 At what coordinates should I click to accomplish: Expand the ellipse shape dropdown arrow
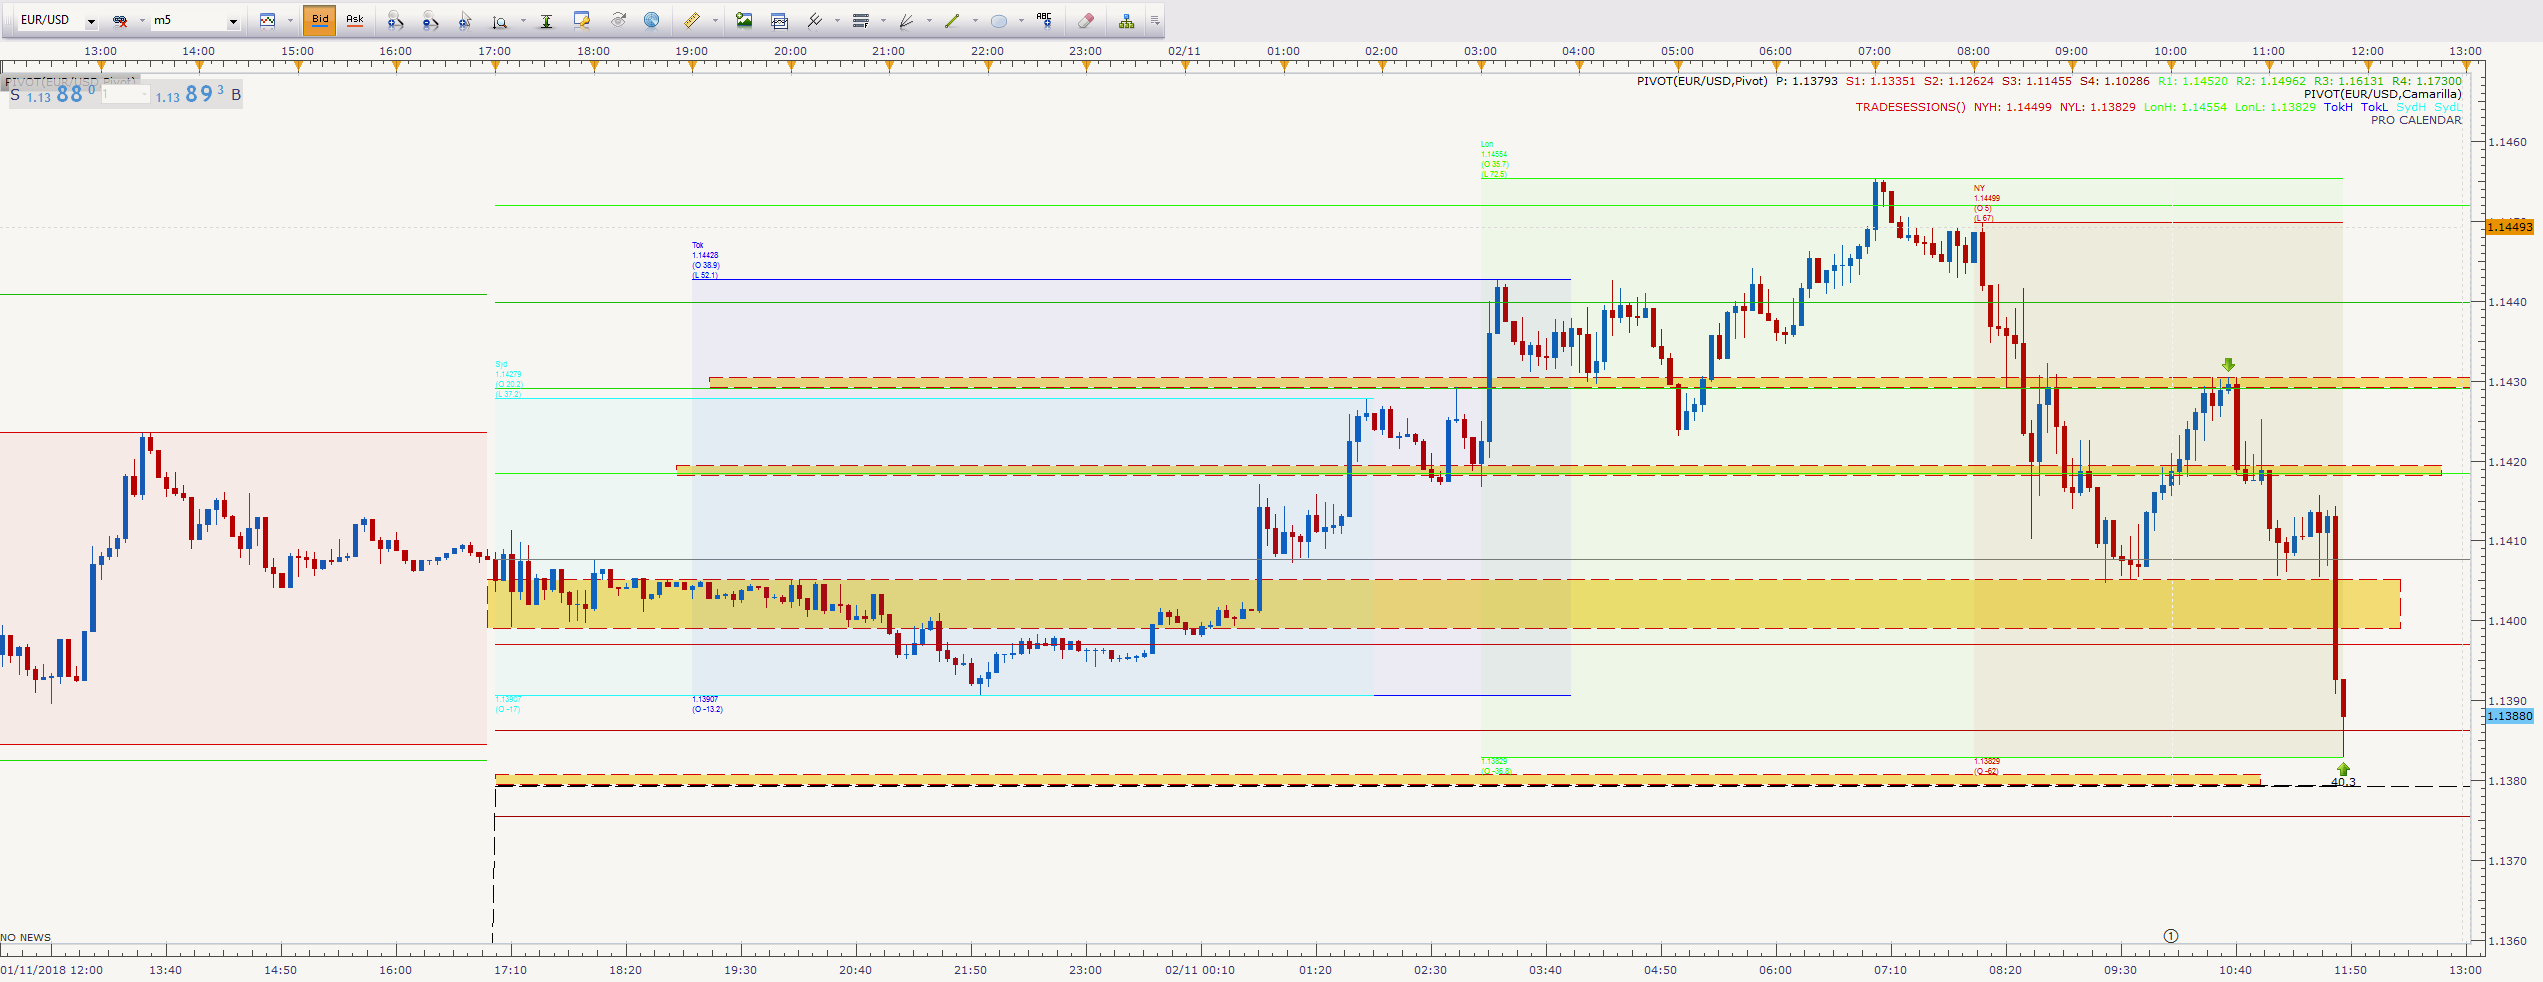click(x=1021, y=20)
